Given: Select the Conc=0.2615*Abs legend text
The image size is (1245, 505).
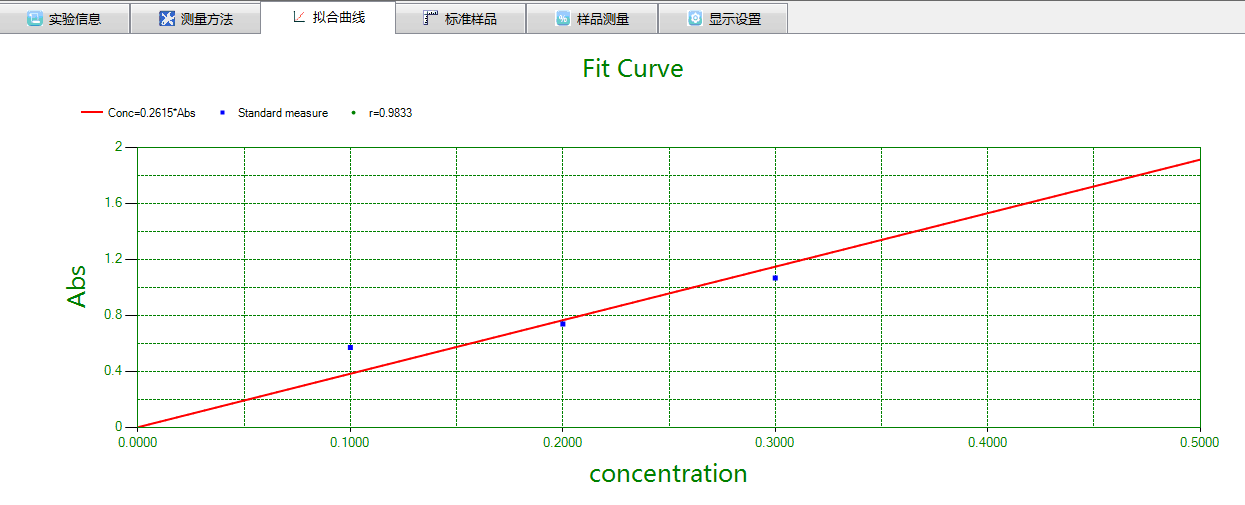Looking at the screenshot, I should (151, 113).
